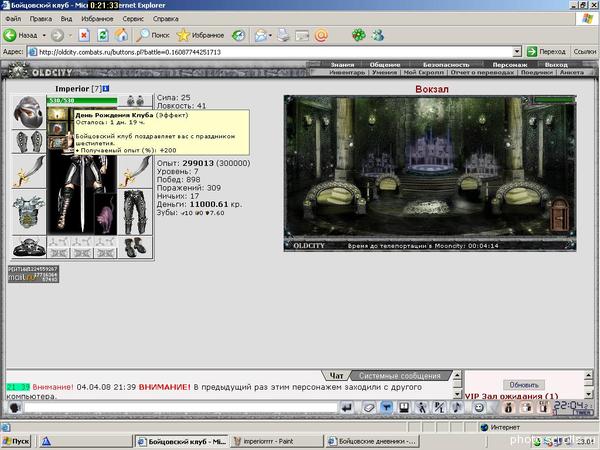This screenshot has width=600, height=450.
Task: Open the smiley emoticons picker
Action: pyautogui.click(x=479, y=408)
